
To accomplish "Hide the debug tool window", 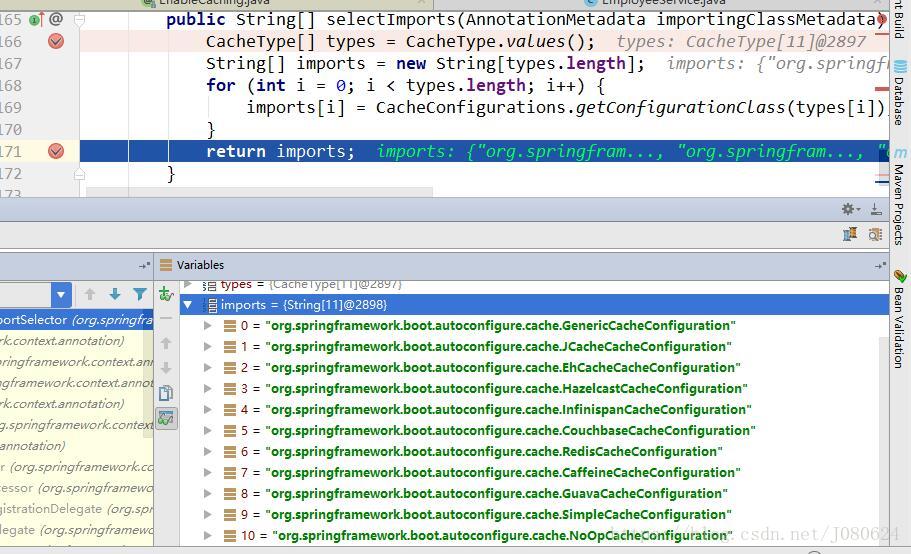I will (876, 209).
